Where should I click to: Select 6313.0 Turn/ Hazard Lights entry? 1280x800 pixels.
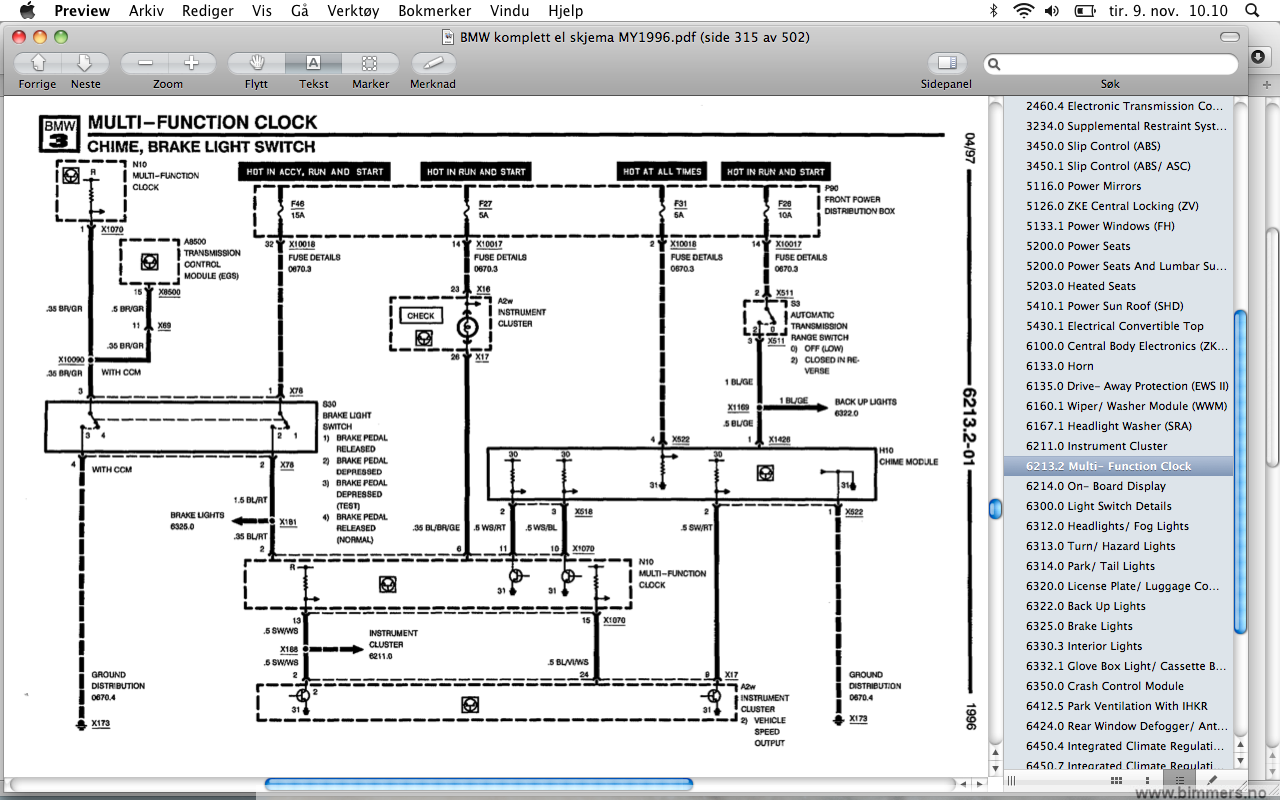tap(1119, 546)
